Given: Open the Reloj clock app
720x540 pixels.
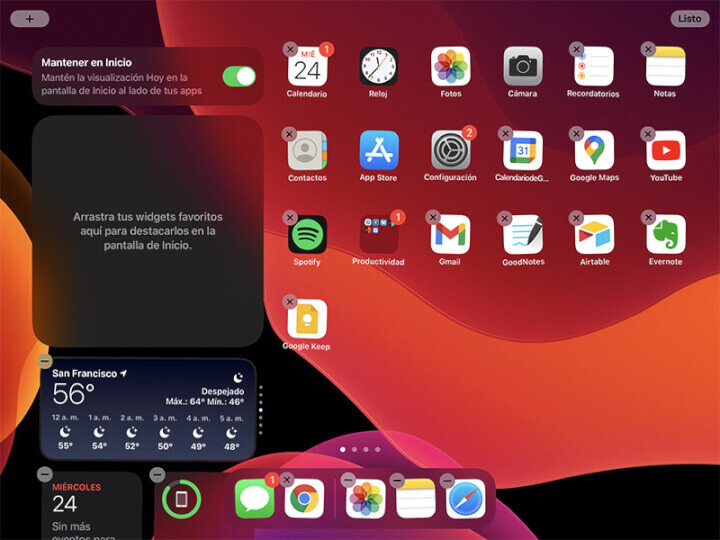Looking at the screenshot, I should coord(378,67).
